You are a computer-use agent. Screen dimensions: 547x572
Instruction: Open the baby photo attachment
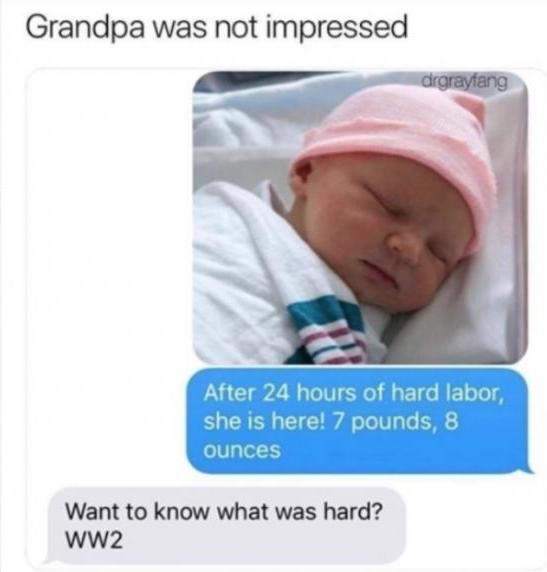pyautogui.click(x=360, y=217)
